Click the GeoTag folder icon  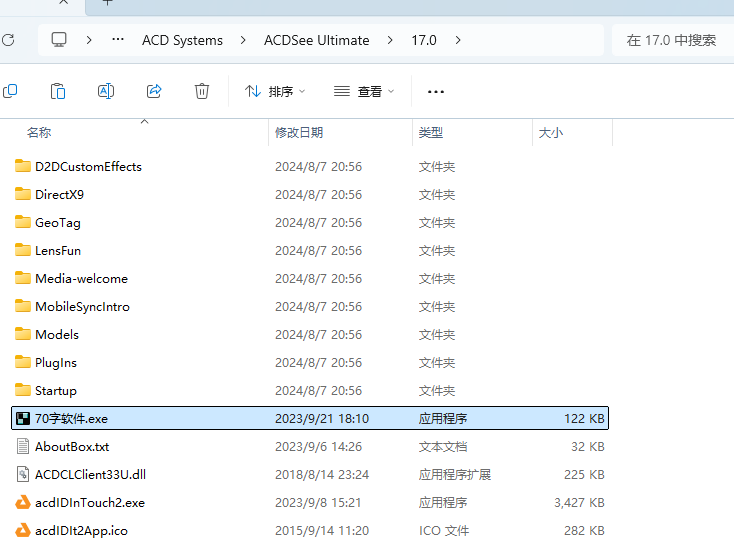22,222
